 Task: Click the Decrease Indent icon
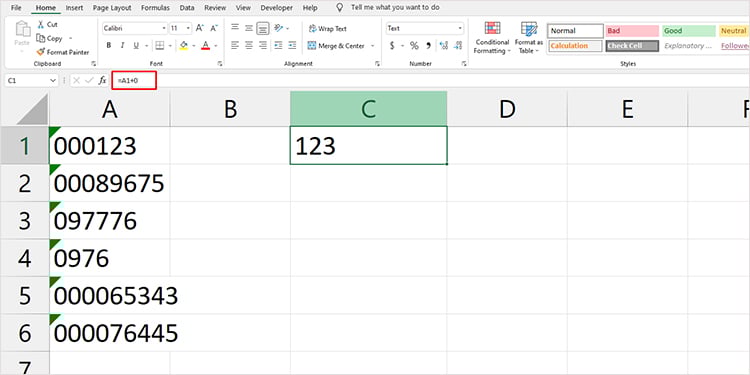278,46
